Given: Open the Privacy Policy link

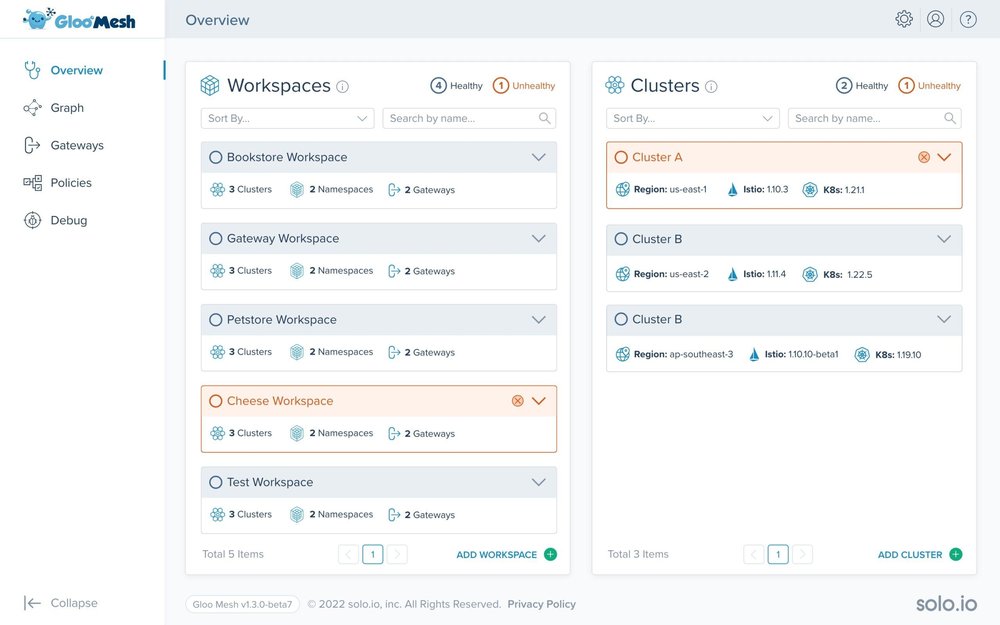Looking at the screenshot, I should 541,604.
